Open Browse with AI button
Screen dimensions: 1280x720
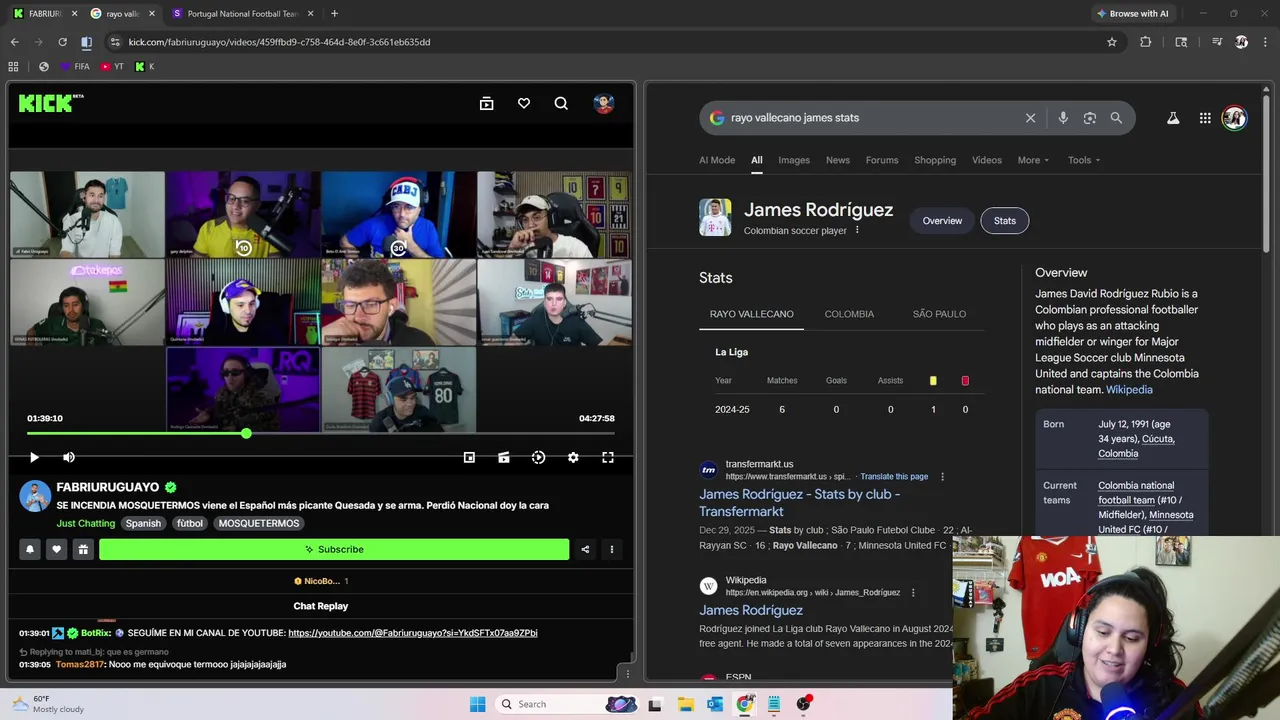coord(1132,14)
